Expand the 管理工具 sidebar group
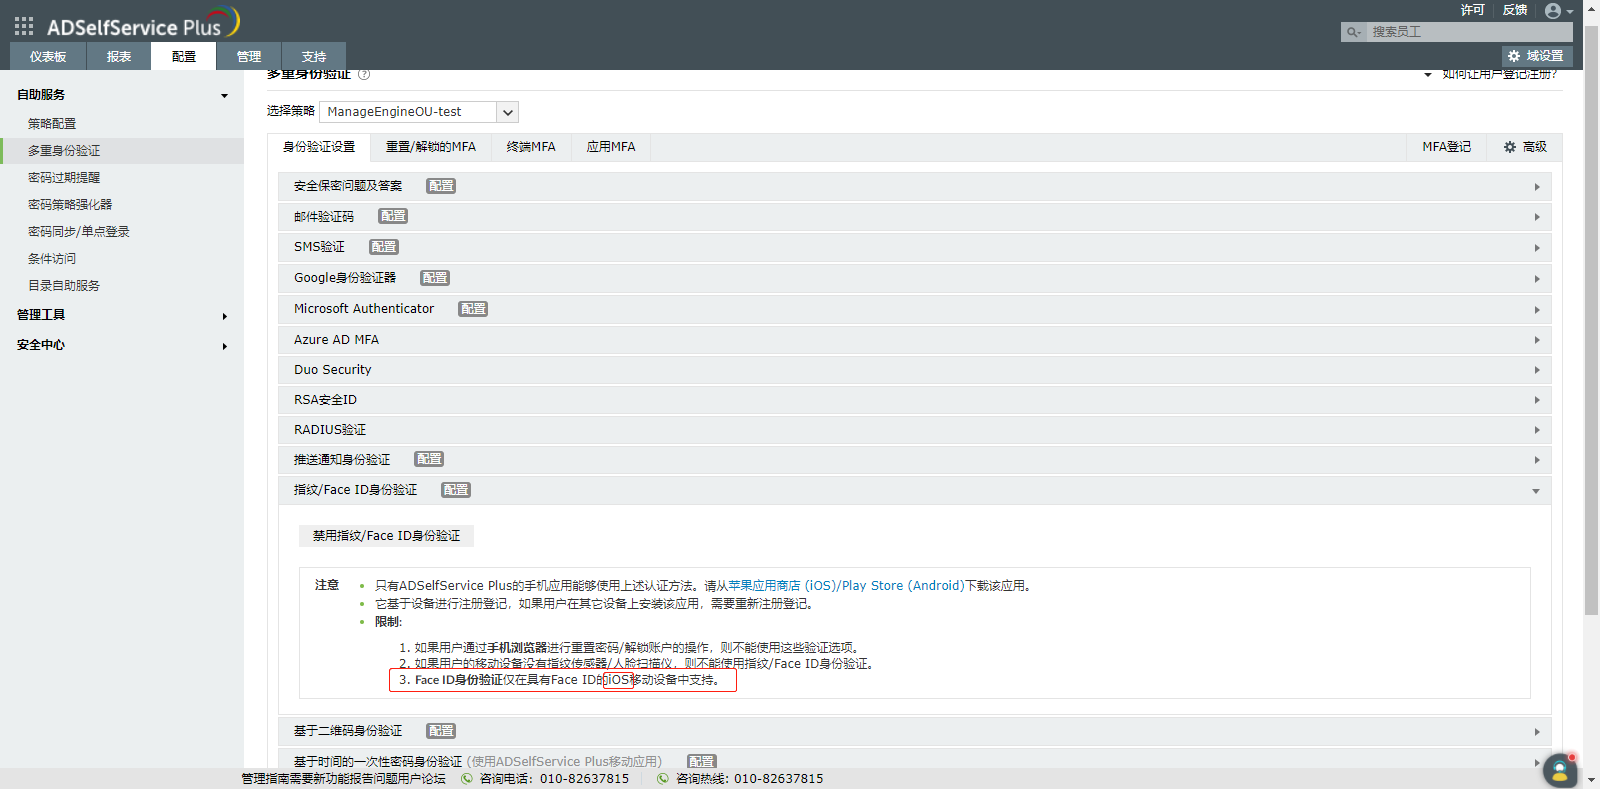Viewport: 1600px width, 789px height. [122, 315]
